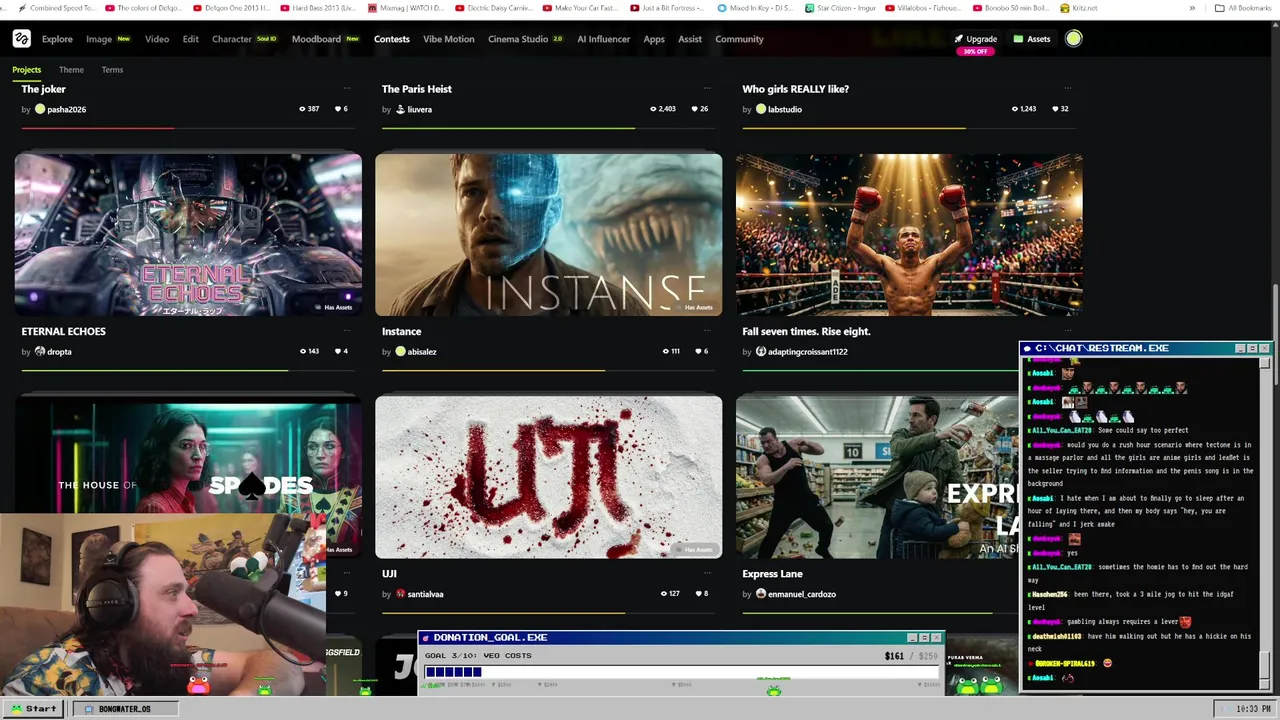Image resolution: width=1280 pixels, height=720 pixels.
Task: Open the user profile avatar
Action: pyautogui.click(x=1073, y=39)
